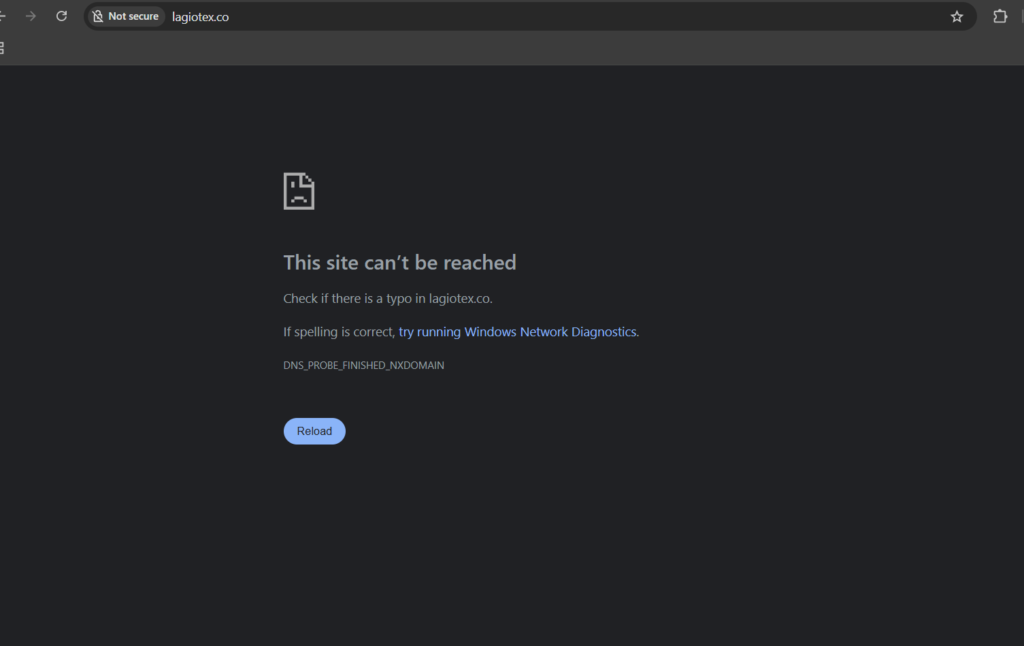Screen dimensions: 1024x646
Task: Click the sad page error icon
Action: click(x=299, y=191)
